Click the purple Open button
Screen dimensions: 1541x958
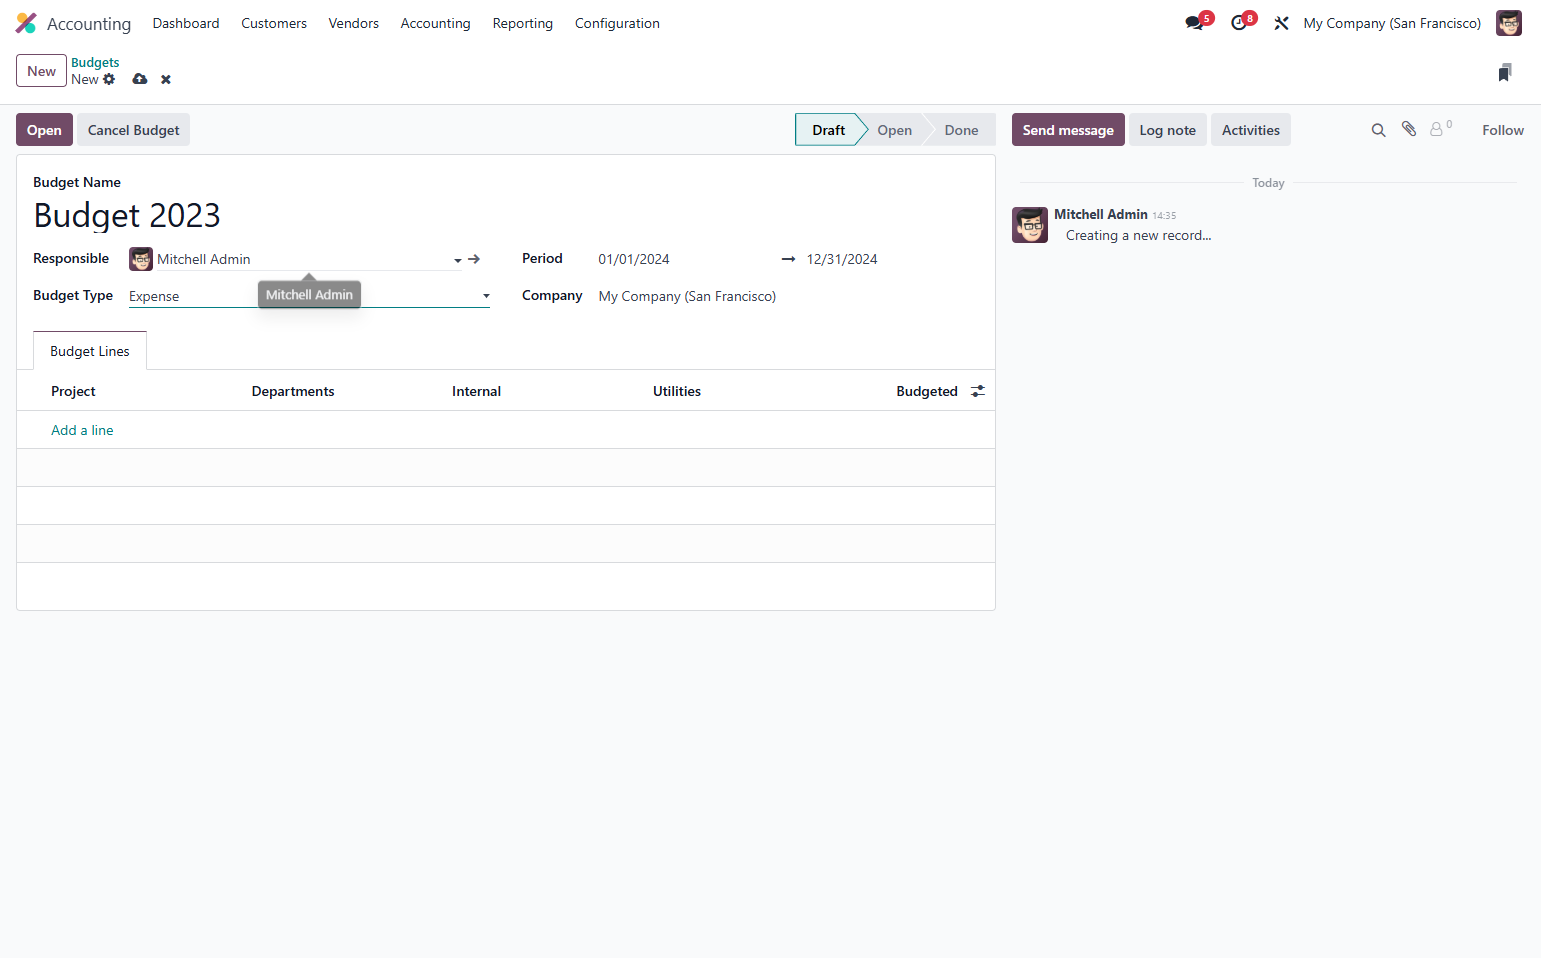tap(44, 130)
